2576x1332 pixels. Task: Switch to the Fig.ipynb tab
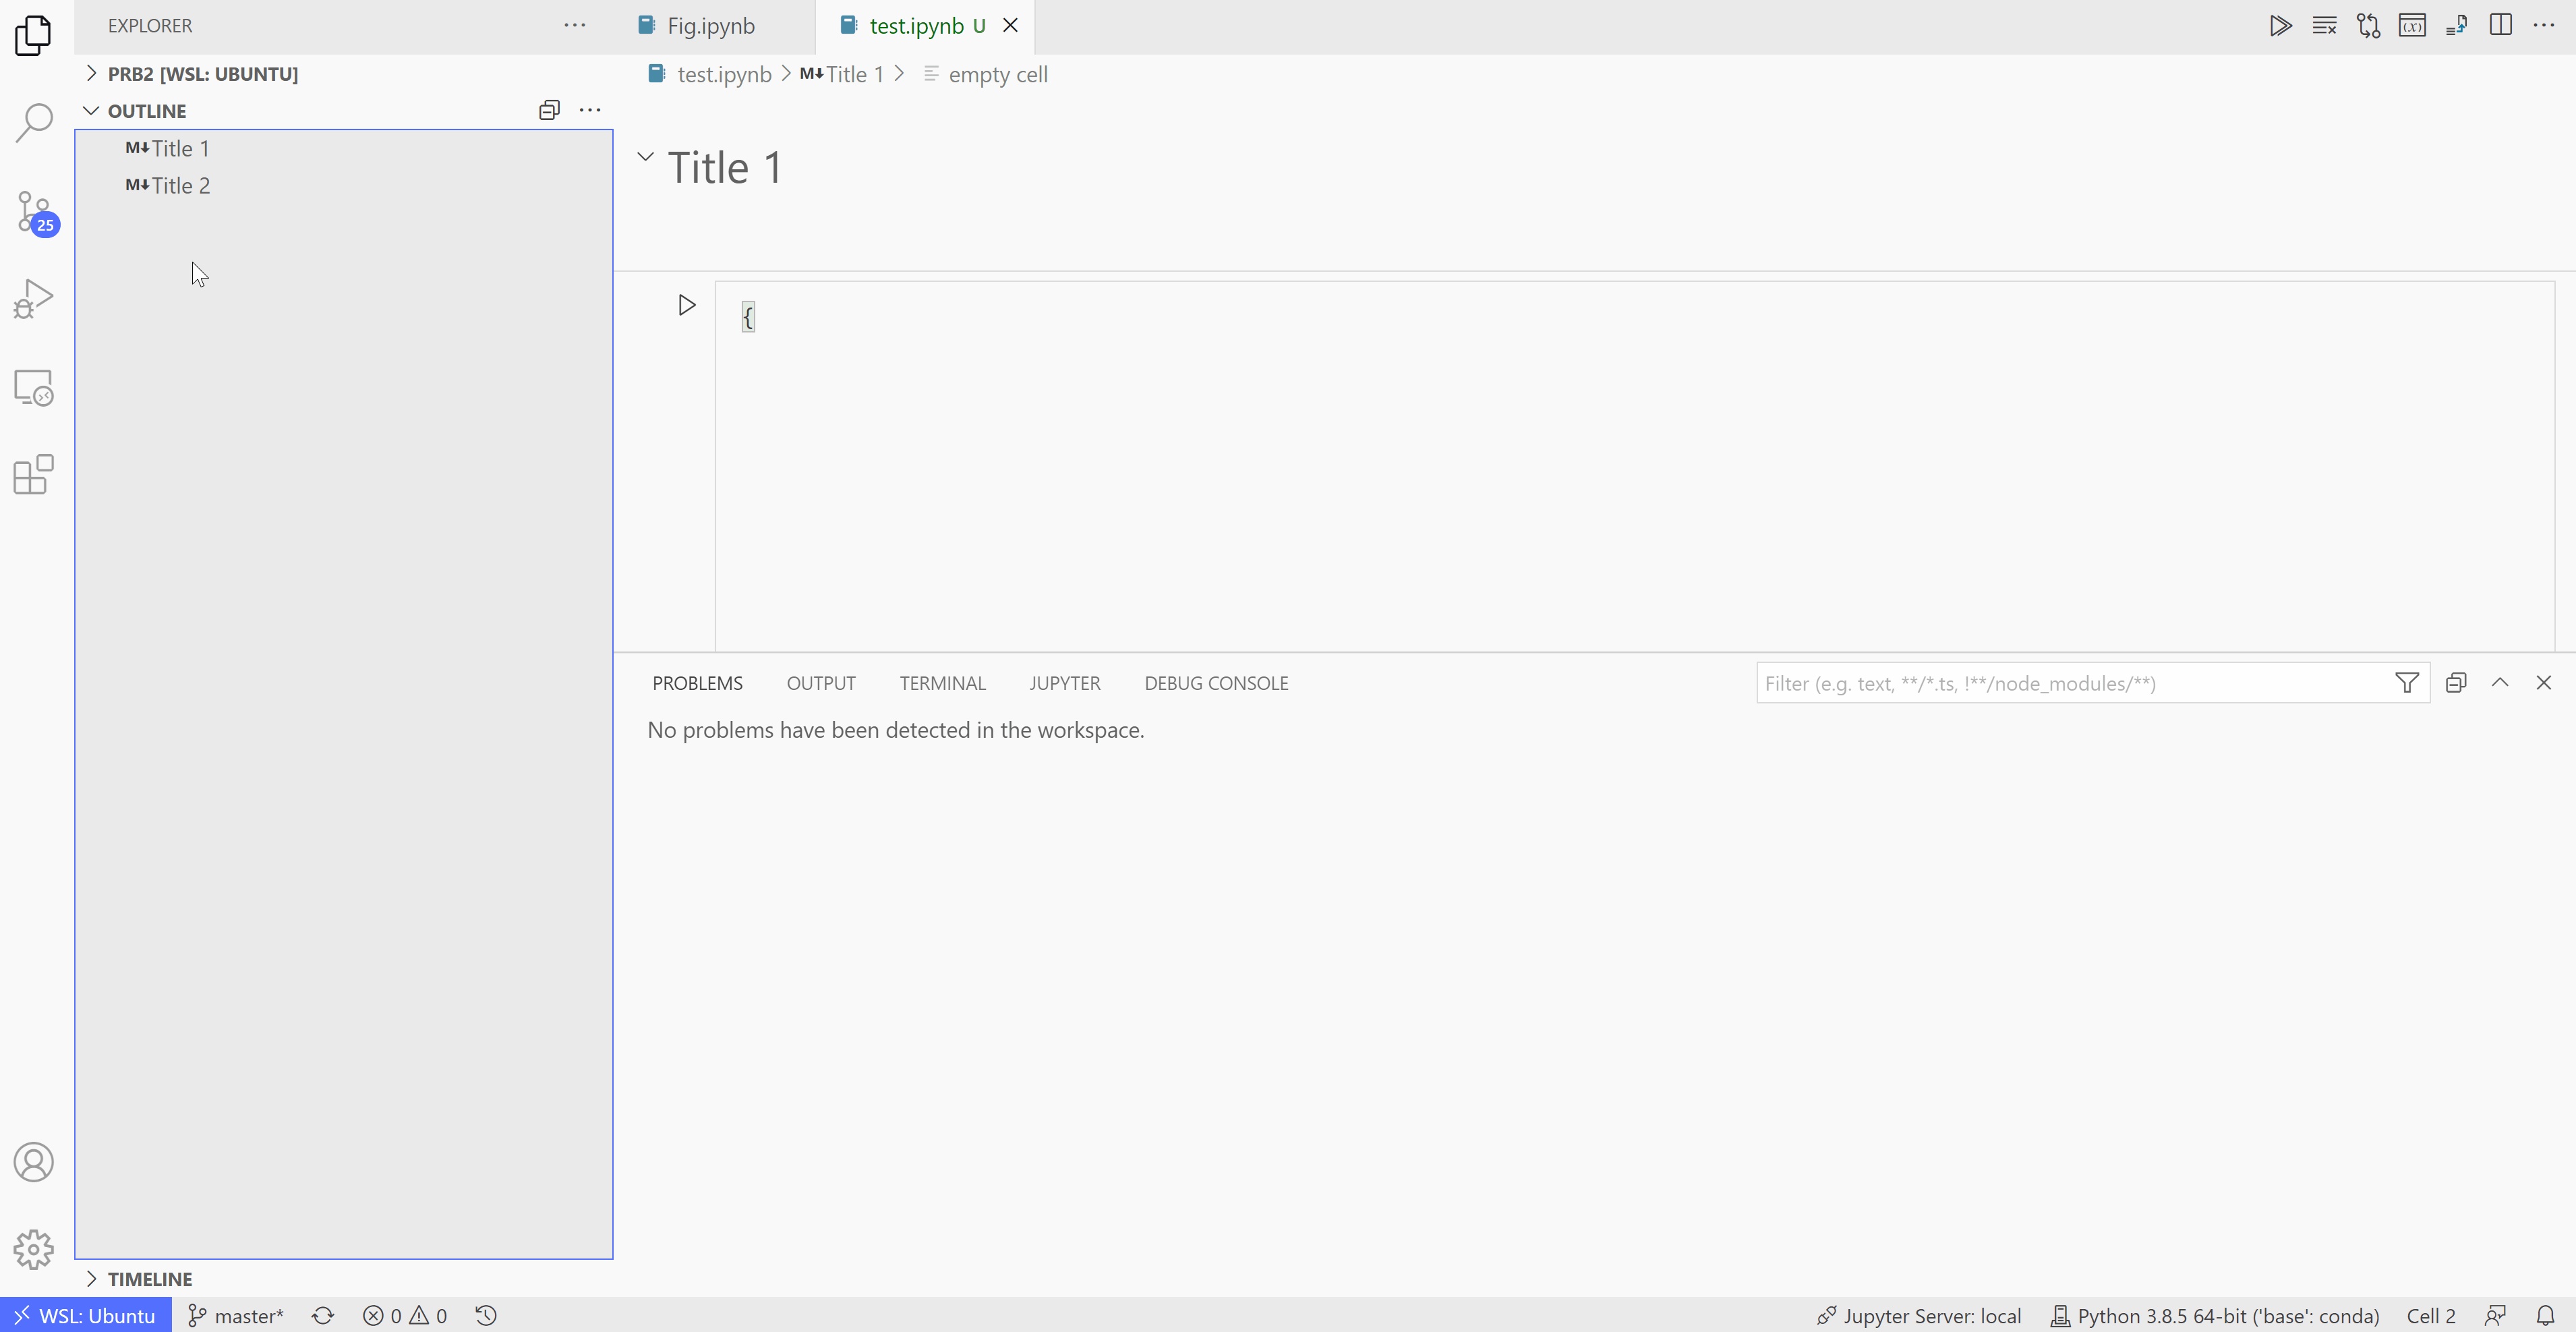coord(710,25)
